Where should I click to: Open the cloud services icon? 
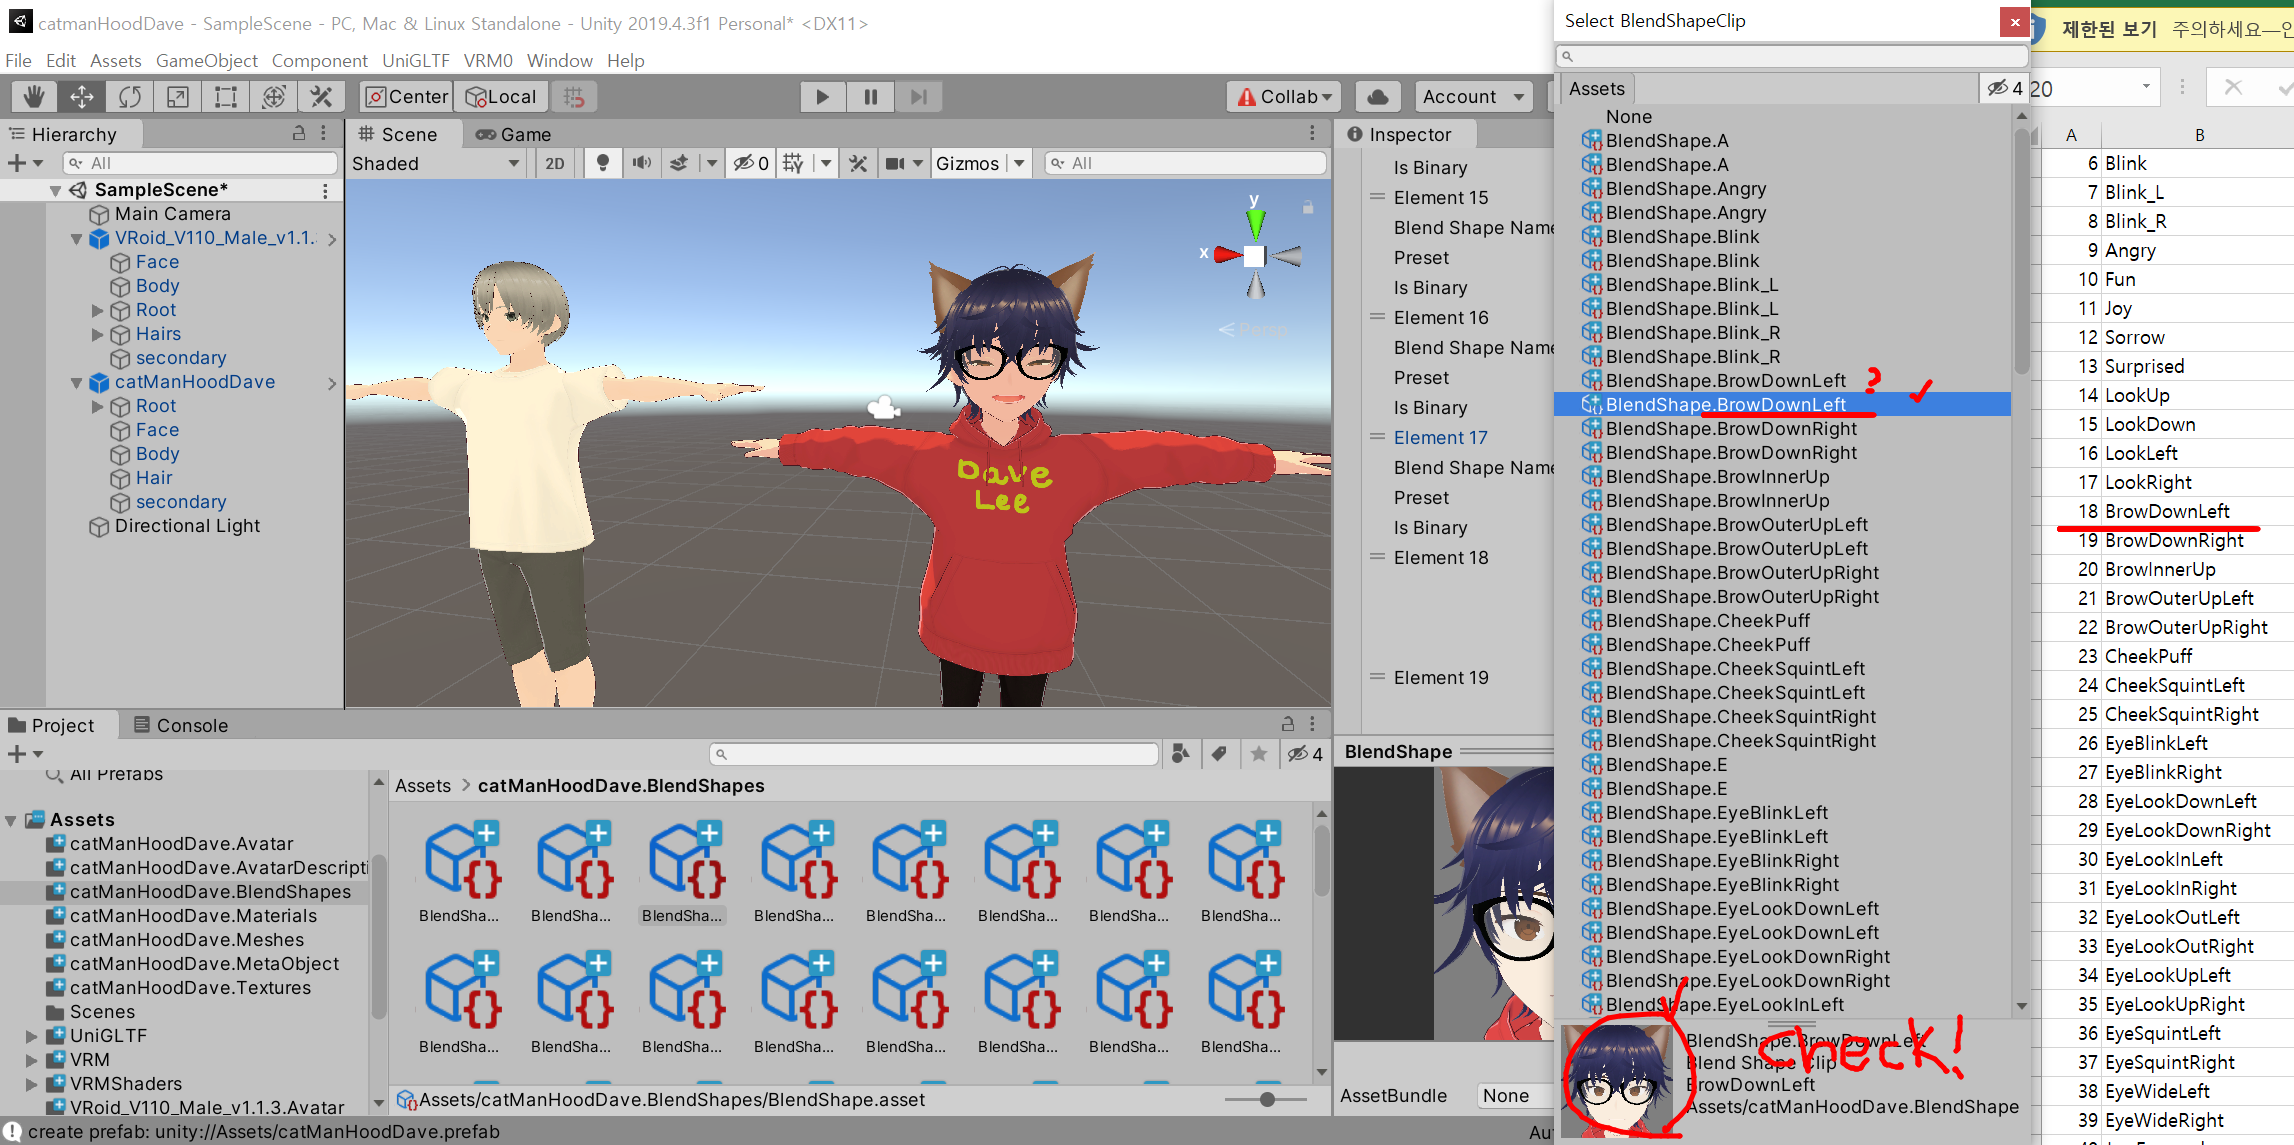click(1377, 97)
